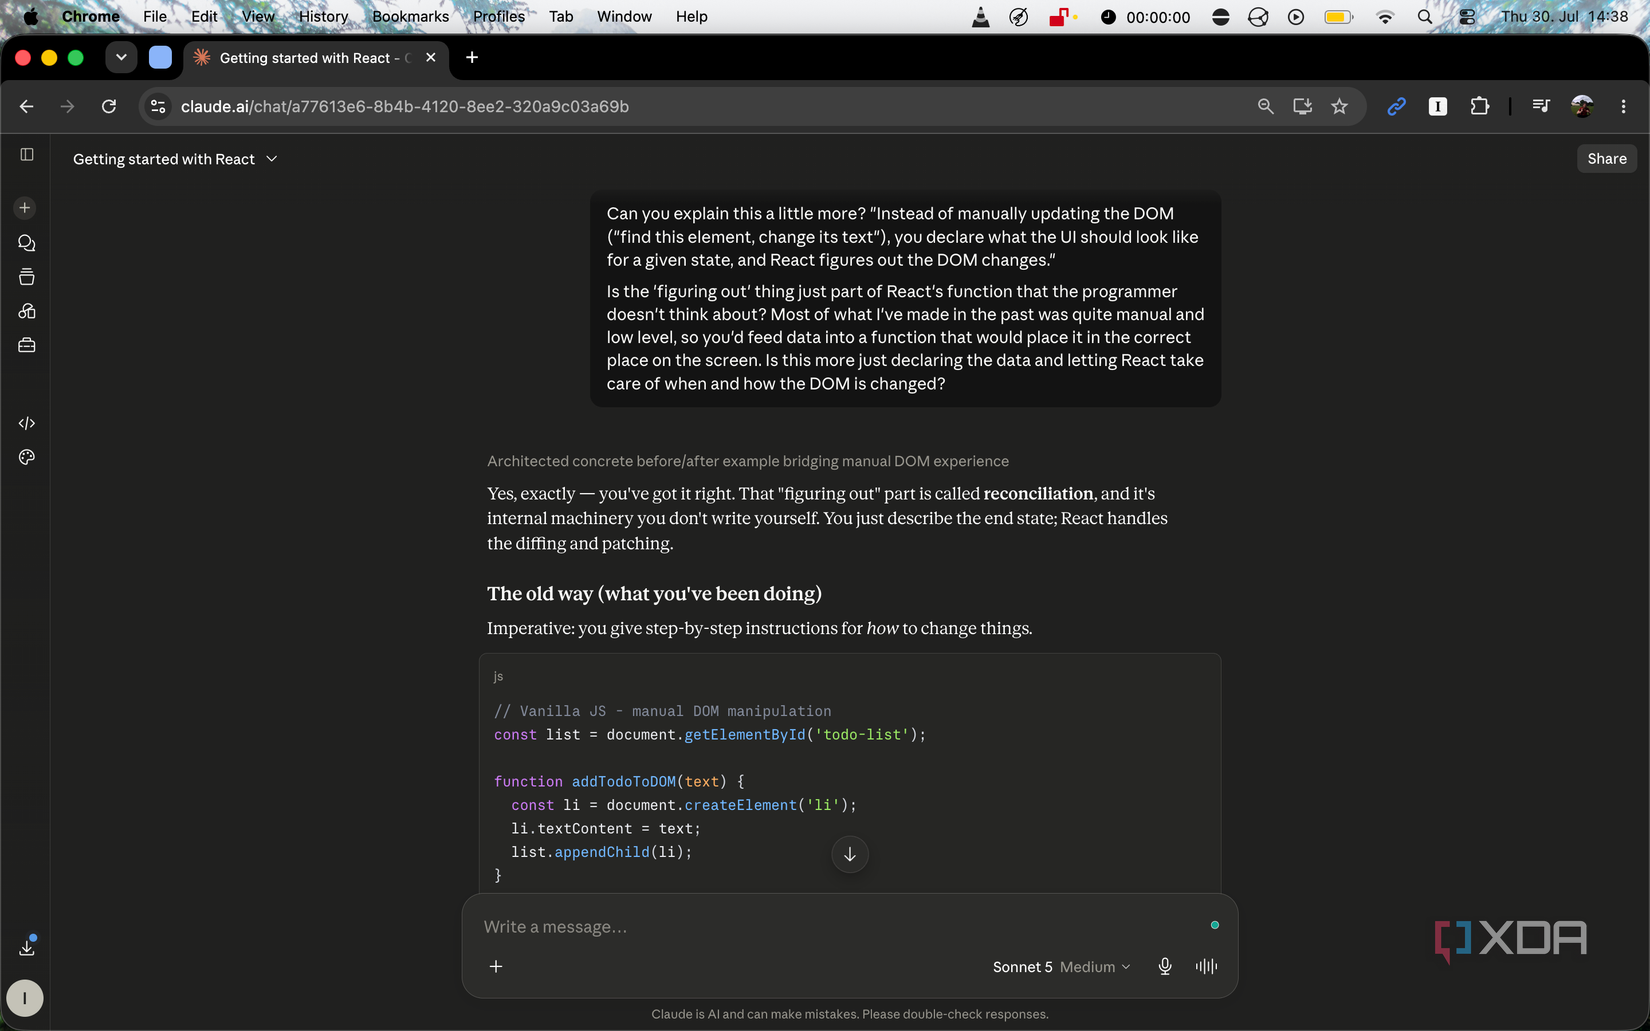
Task: Select the 'Getting started with React' browser tab
Action: pos(313,58)
